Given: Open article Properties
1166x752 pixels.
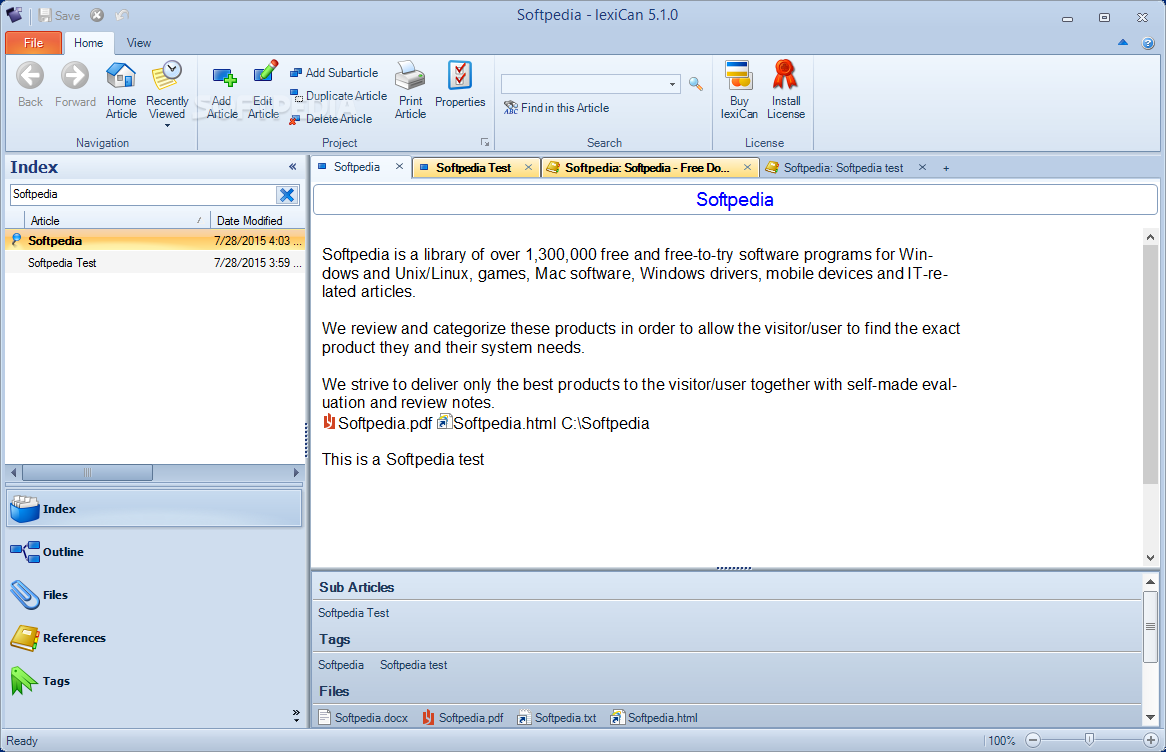Looking at the screenshot, I should click(460, 85).
